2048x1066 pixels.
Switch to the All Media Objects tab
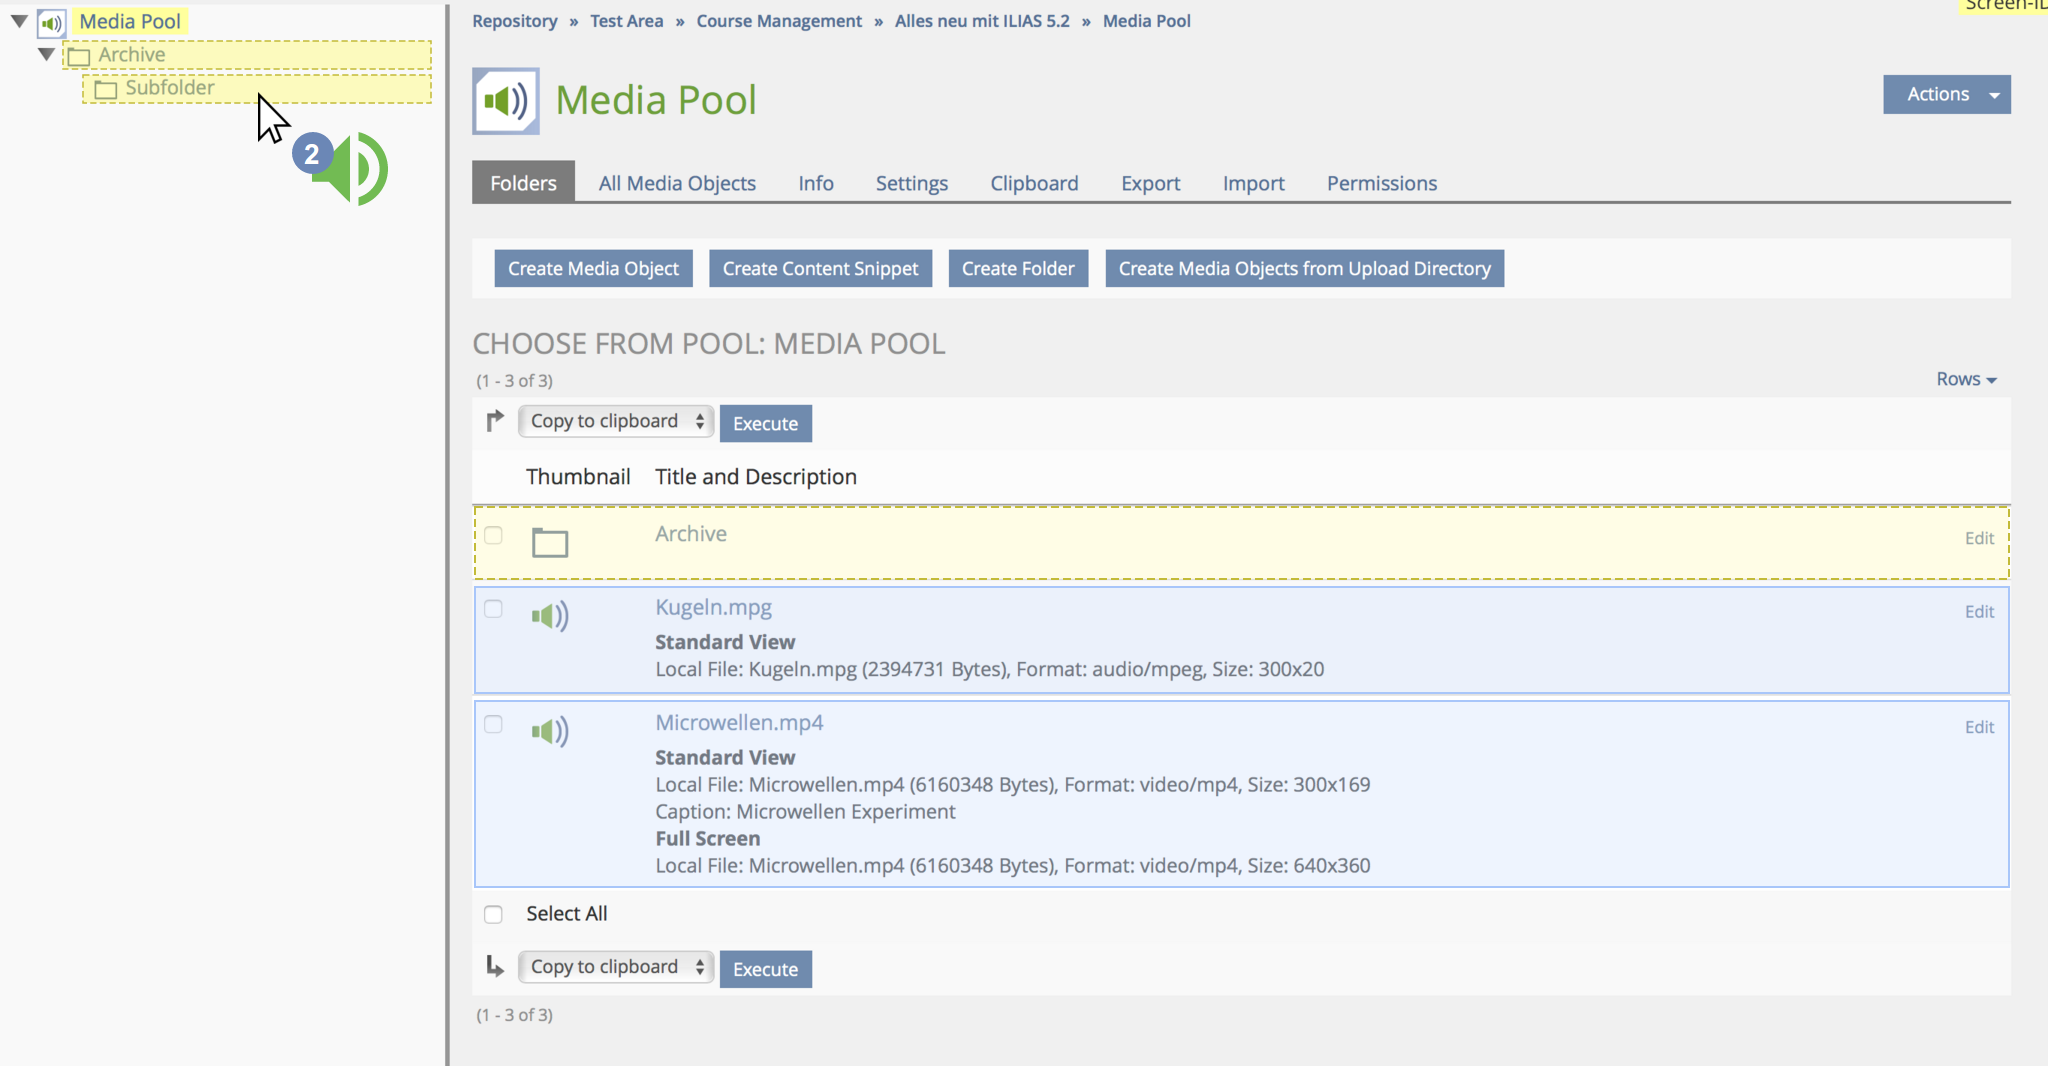[677, 183]
